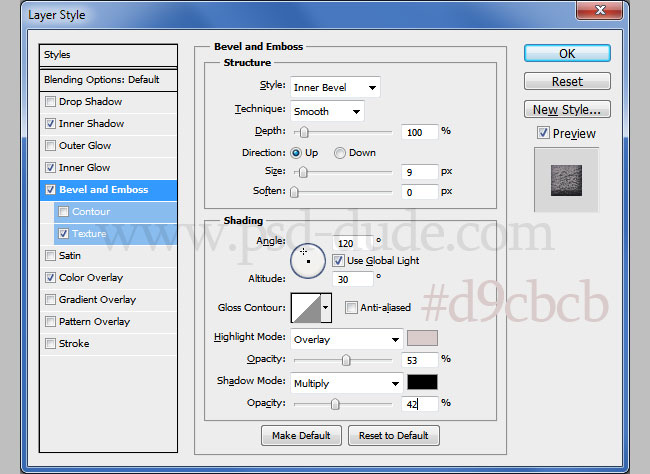
Task: Open the black Shadow Mode color swatch
Action: pyautogui.click(x=422, y=382)
